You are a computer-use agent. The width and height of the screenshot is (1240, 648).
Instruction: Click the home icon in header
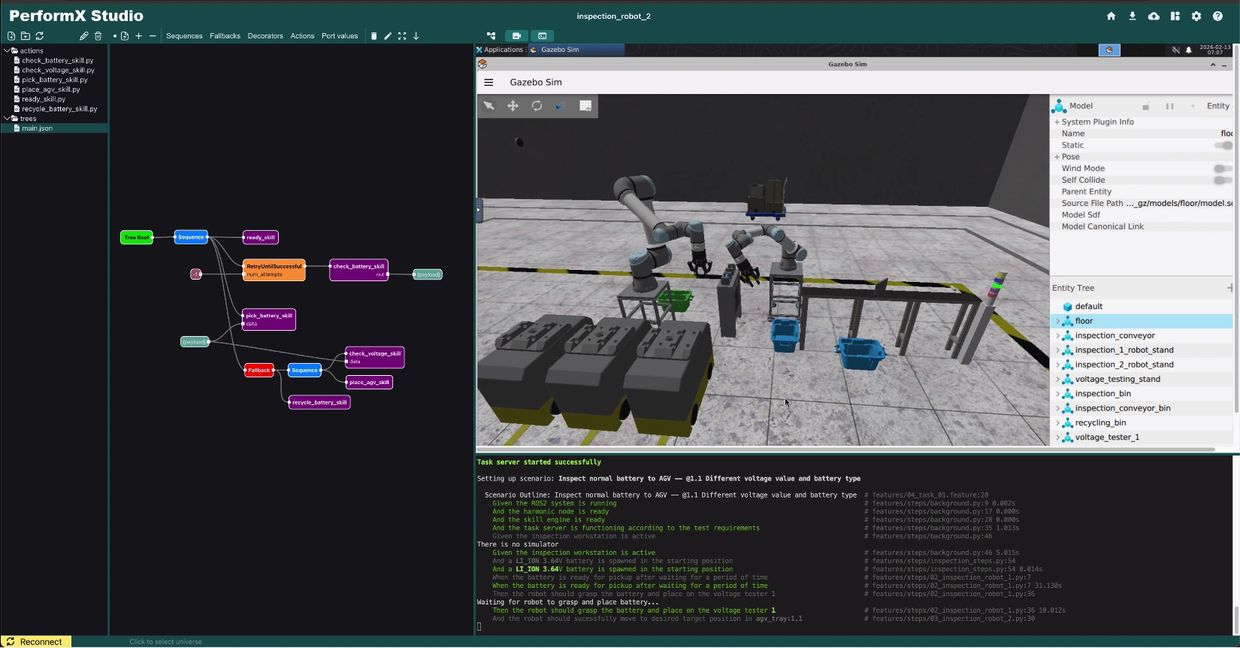(1111, 16)
